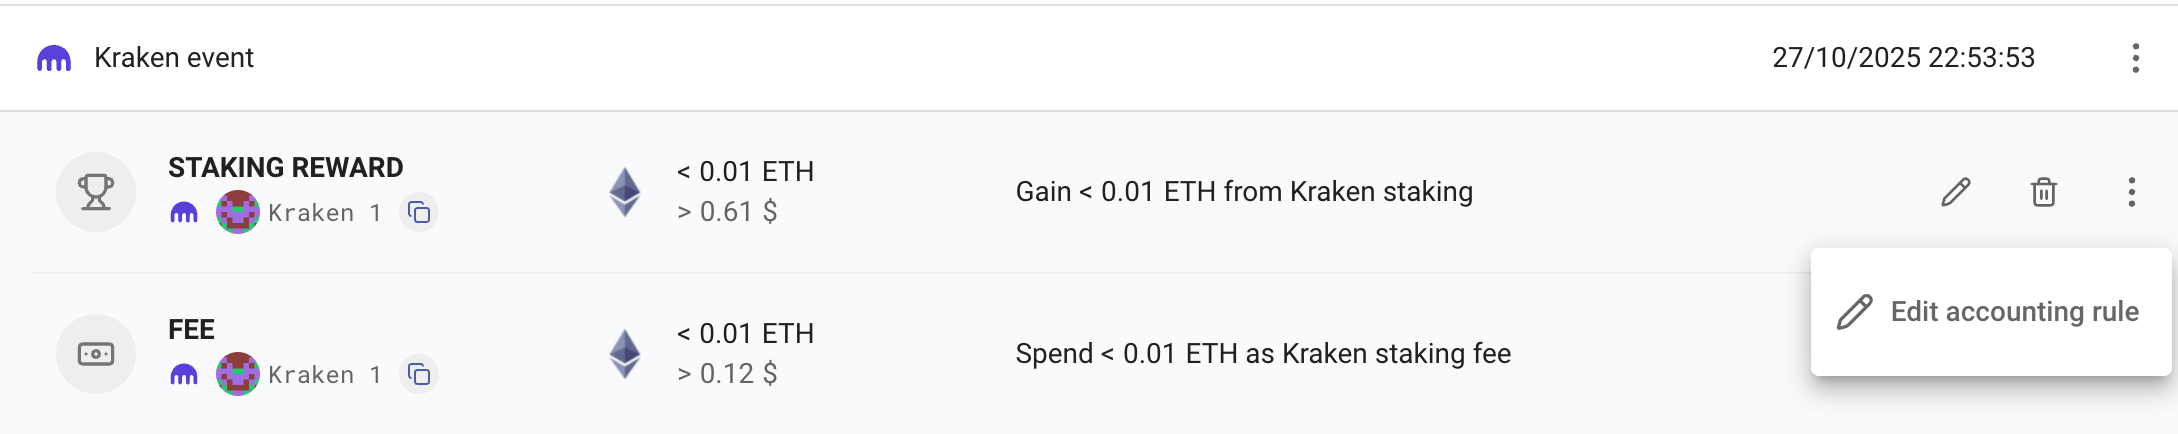Image resolution: width=2178 pixels, height=434 pixels.
Task: Click the Ethereum icon in Fee row
Action: [x=625, y=354]
